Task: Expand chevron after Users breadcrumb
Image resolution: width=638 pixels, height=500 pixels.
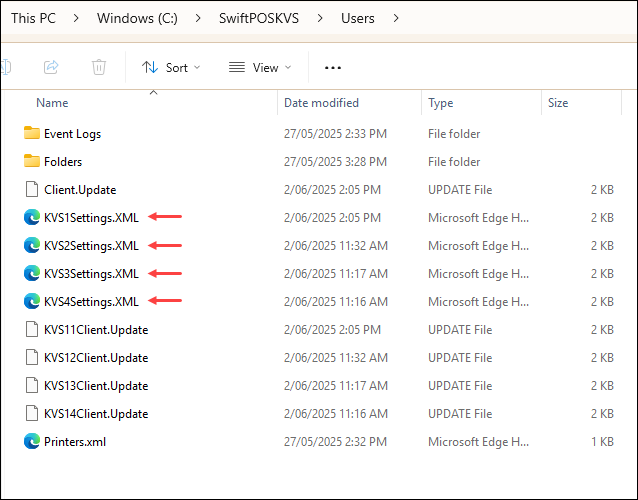Action: pos(395,18)
